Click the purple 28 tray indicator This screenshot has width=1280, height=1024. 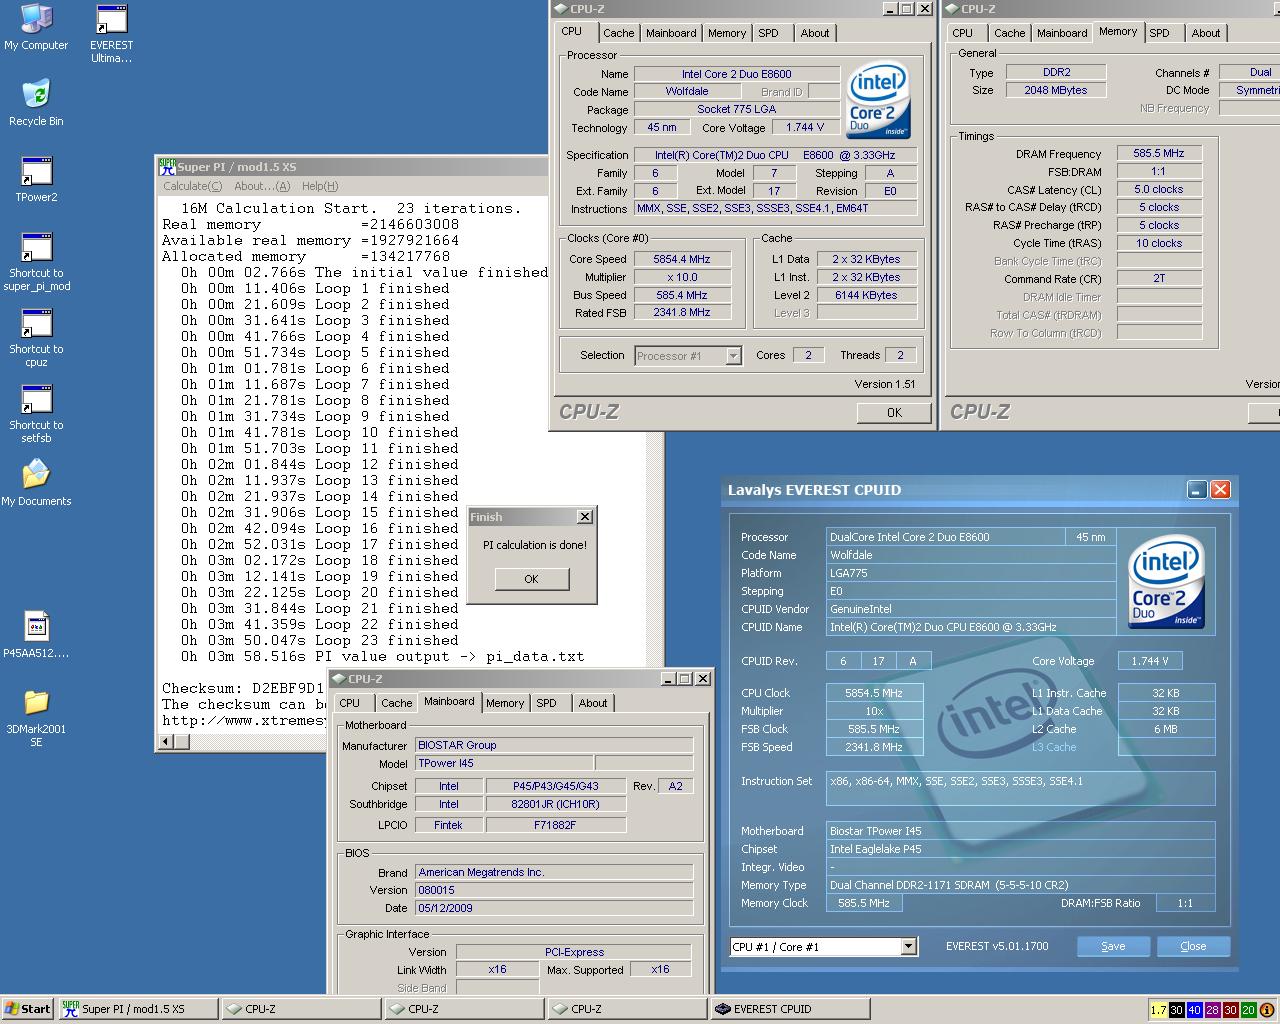click(x=1212, y=1010)
